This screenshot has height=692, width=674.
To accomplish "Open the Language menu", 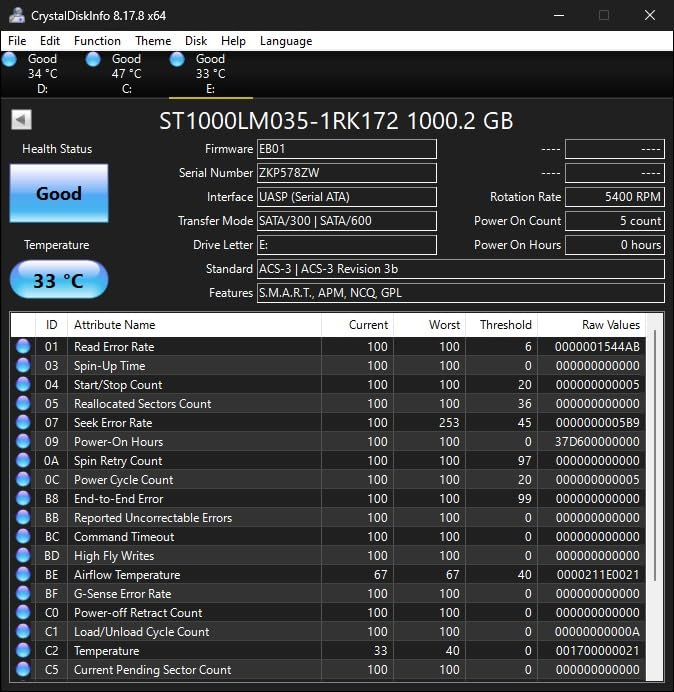I will [x=286, y=41].
